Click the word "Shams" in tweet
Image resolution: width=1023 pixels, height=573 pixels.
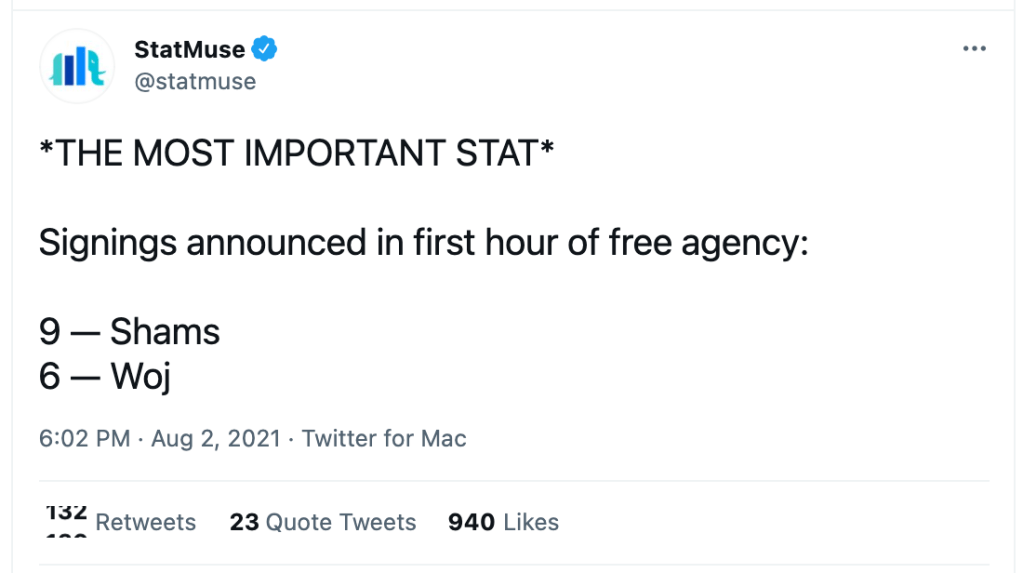click(x=165, y=331)
